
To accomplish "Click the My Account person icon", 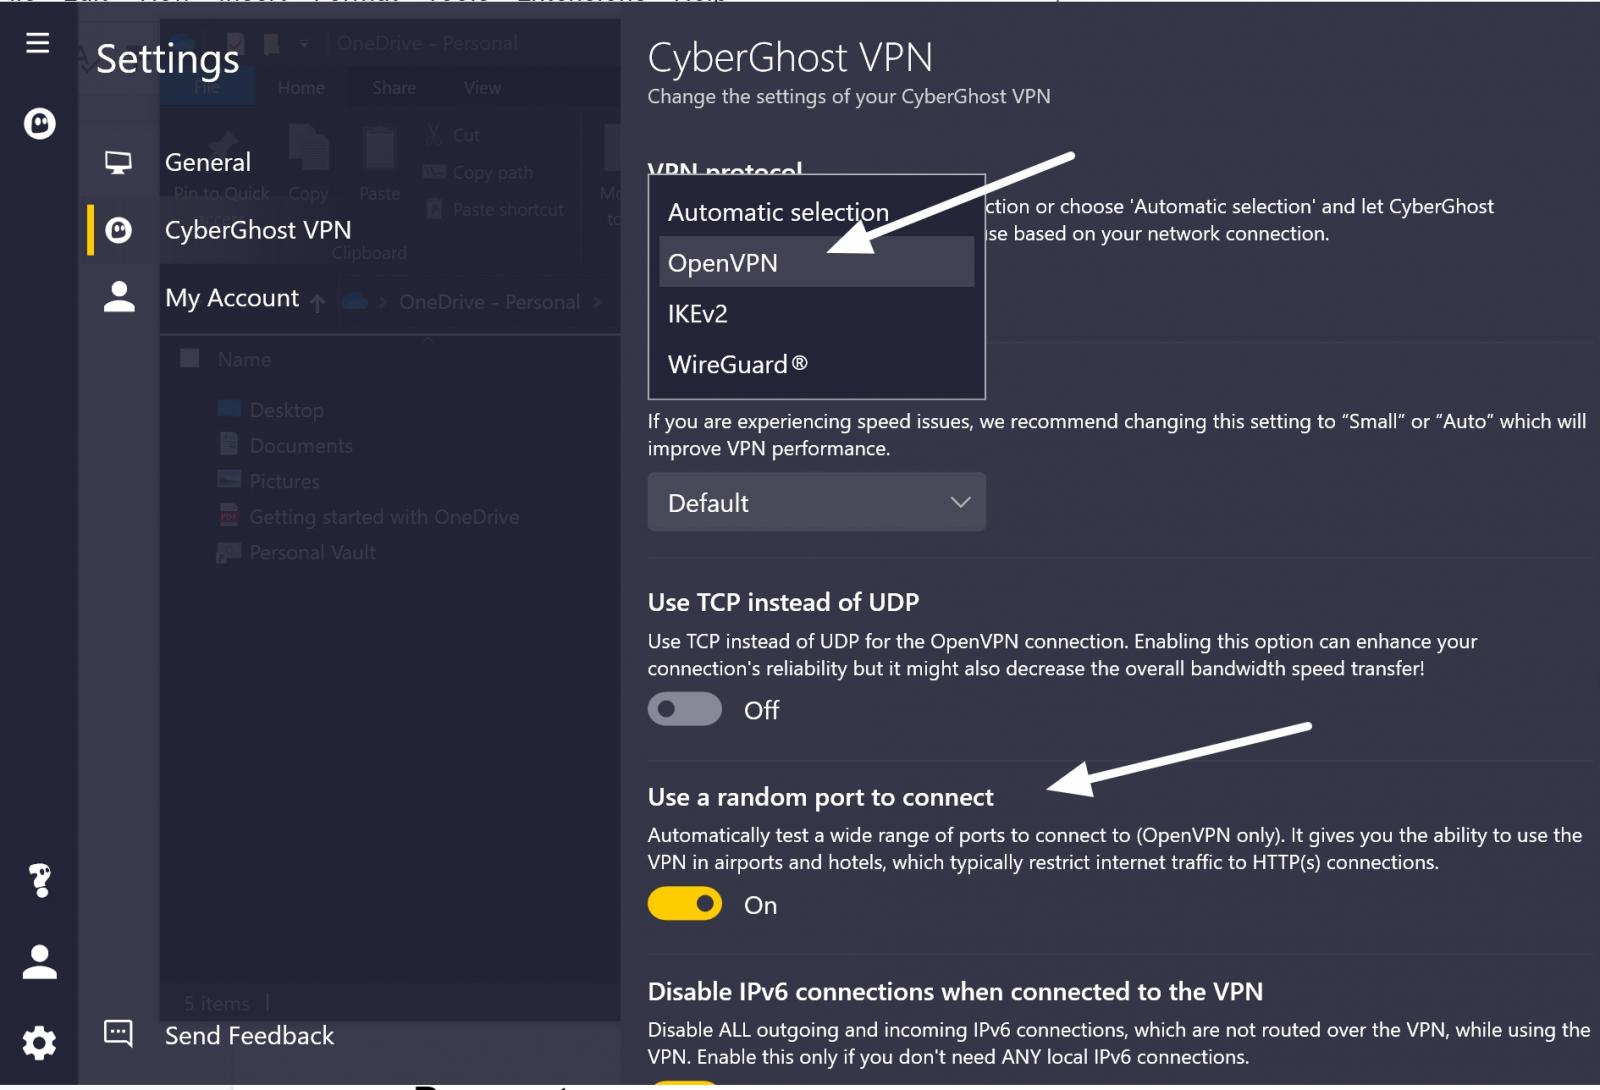I will pyautogui.click(x=118, y=295).
